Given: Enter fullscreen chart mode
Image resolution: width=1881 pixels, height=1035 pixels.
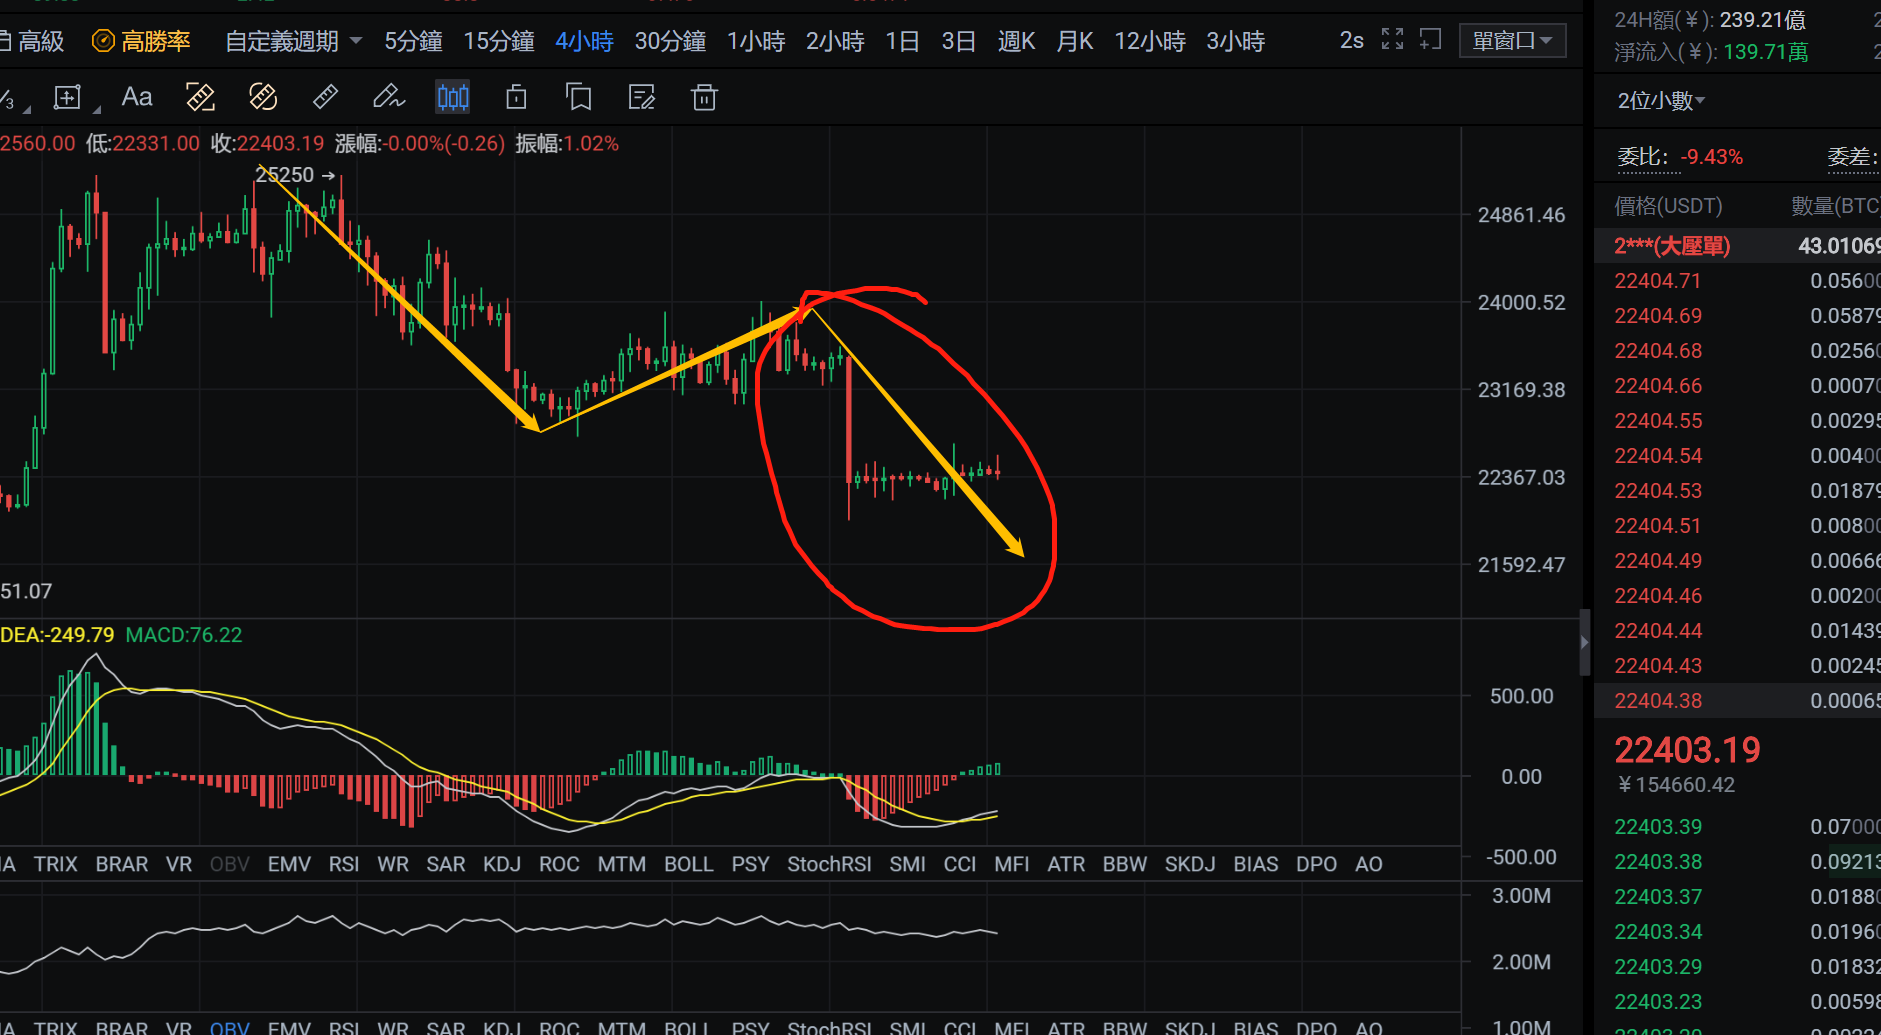Looking at the screenshot, I should (1392, 40).
